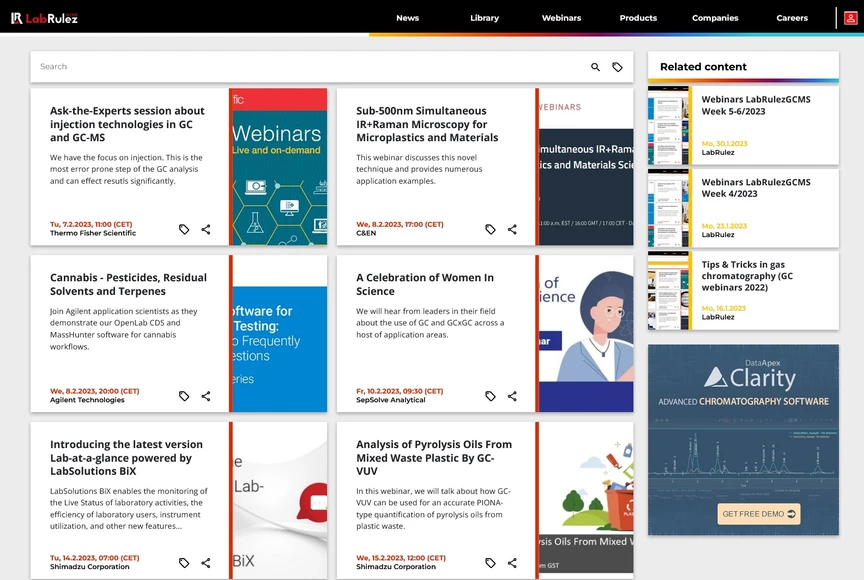The height and width of the screenshot is (580, 864).
Task: Open the Companies menu item
Action: point(715,18)
